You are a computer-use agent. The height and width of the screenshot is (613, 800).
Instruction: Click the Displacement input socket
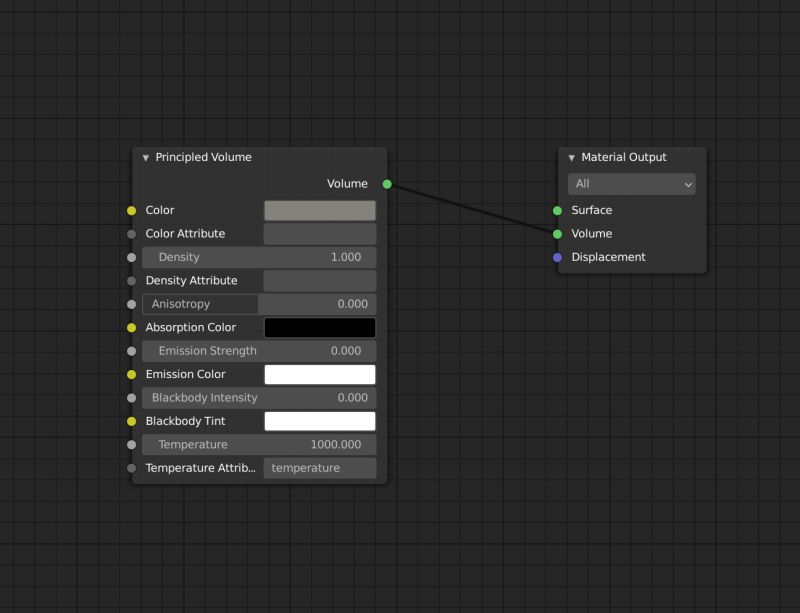[556, 257]
